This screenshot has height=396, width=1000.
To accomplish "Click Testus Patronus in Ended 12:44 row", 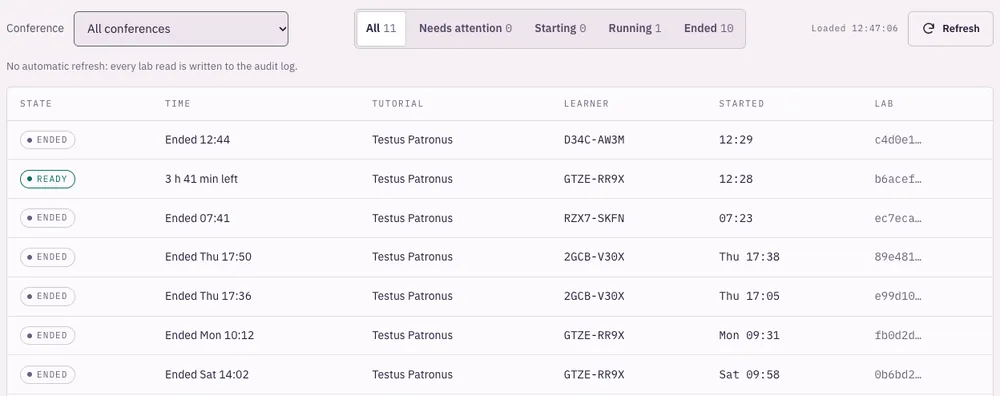I will [x=412, y=140].
